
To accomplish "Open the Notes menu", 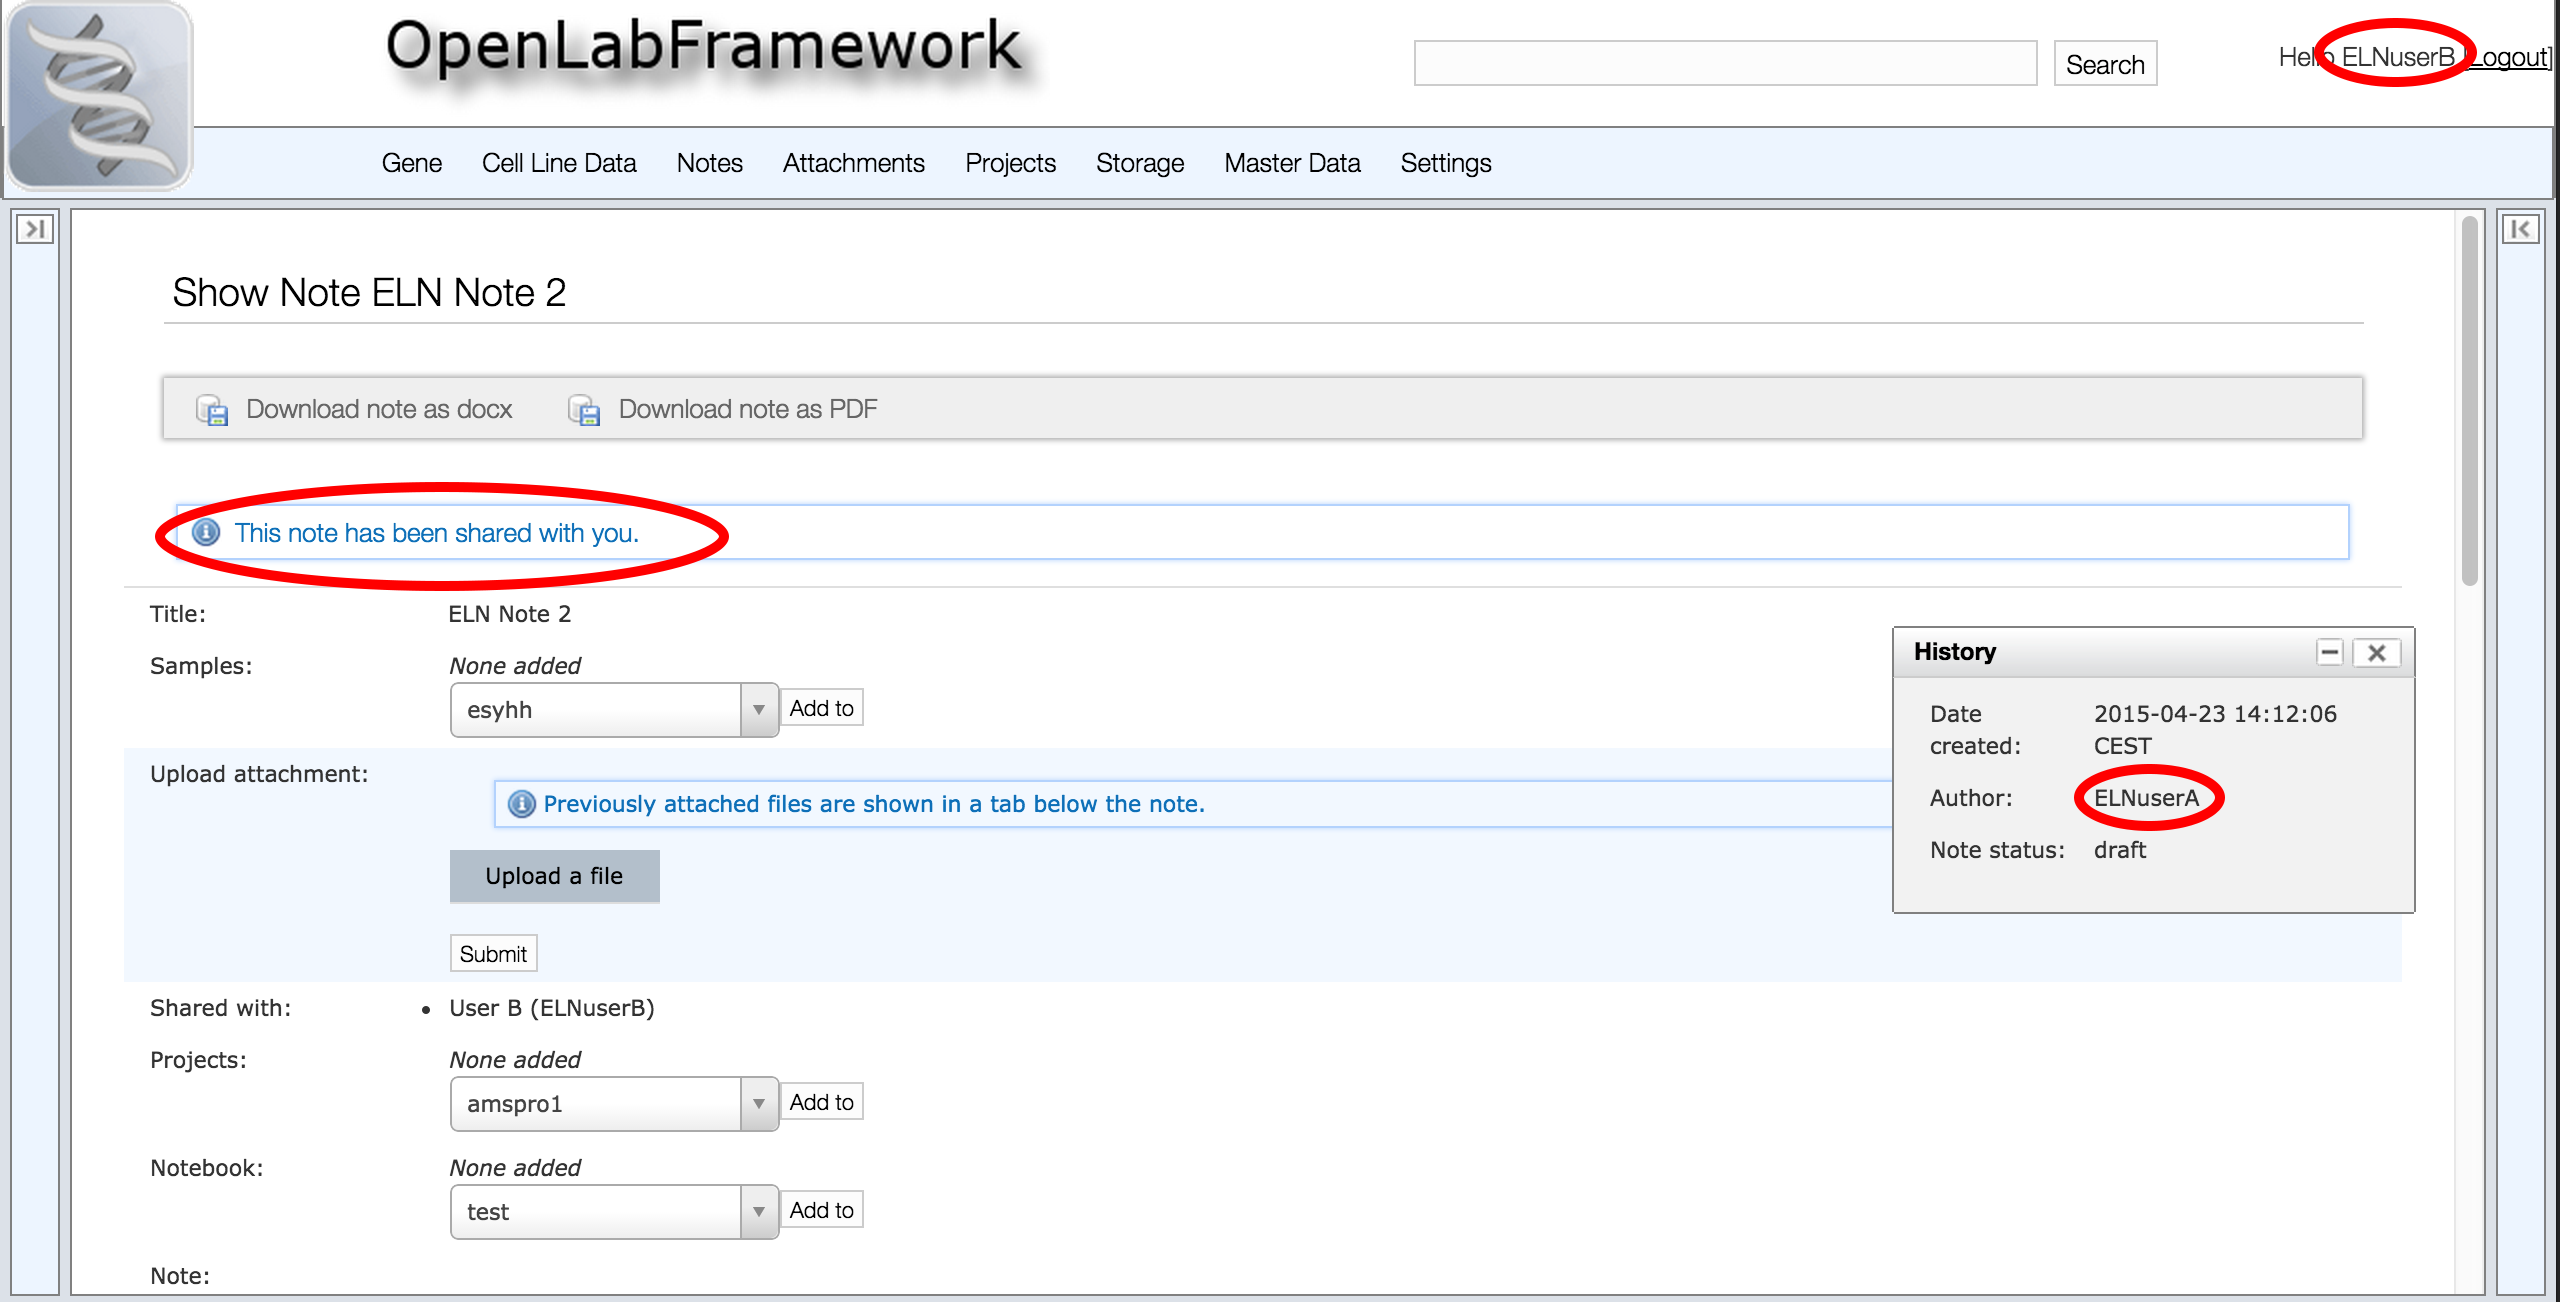I will coord(709,163).
